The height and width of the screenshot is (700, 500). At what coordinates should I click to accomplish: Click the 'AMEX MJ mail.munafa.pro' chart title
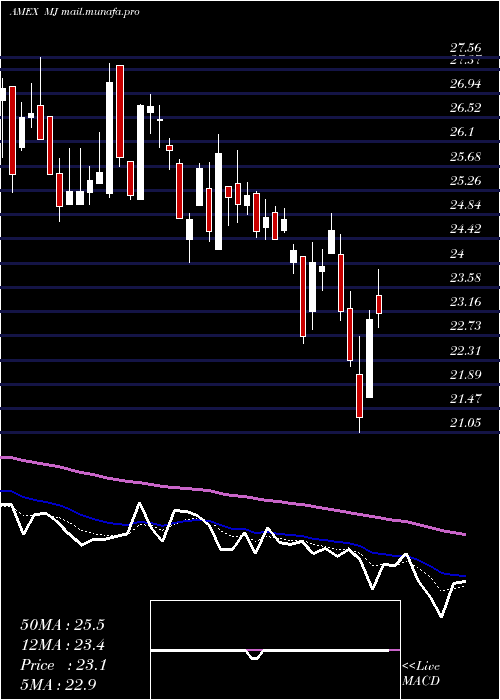(74, 12)
